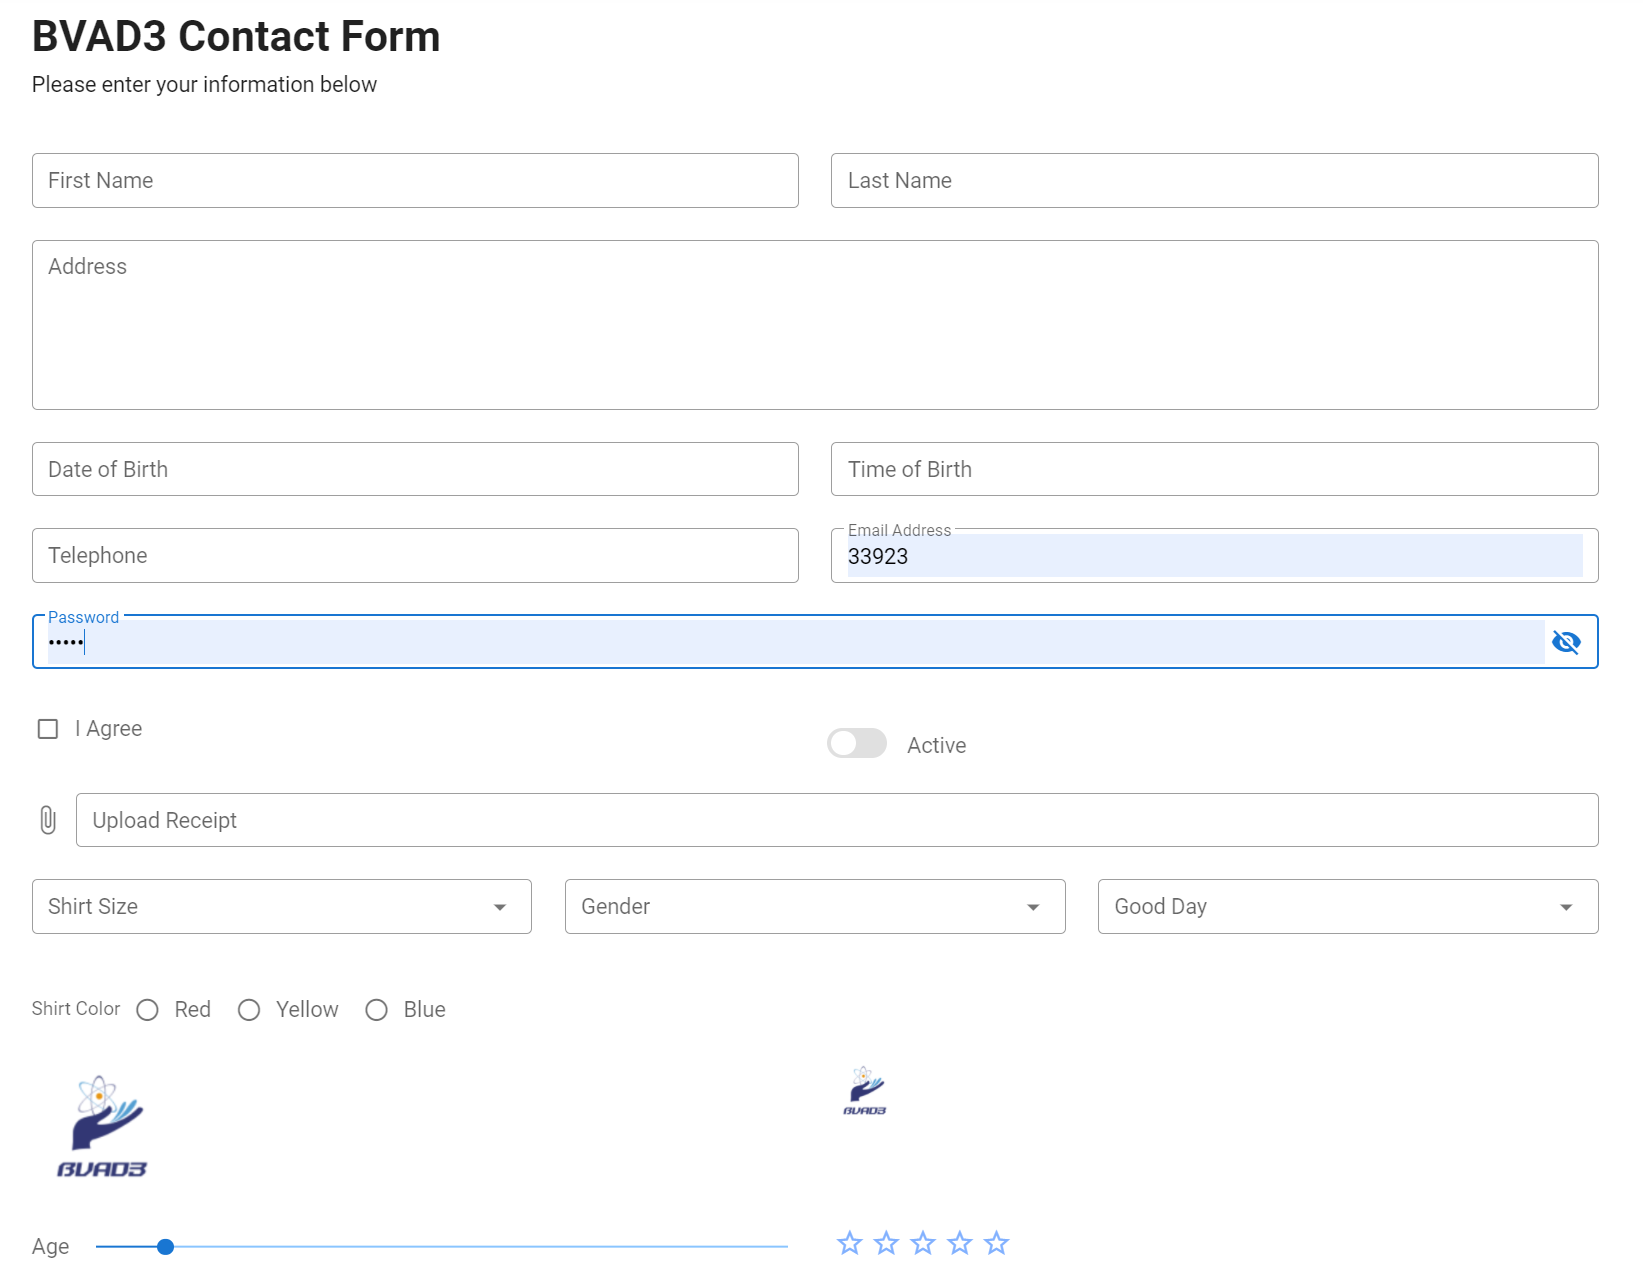Click the paperclip attachment icon
This screenshot has width=1643, height=1284.
point(48,820)
